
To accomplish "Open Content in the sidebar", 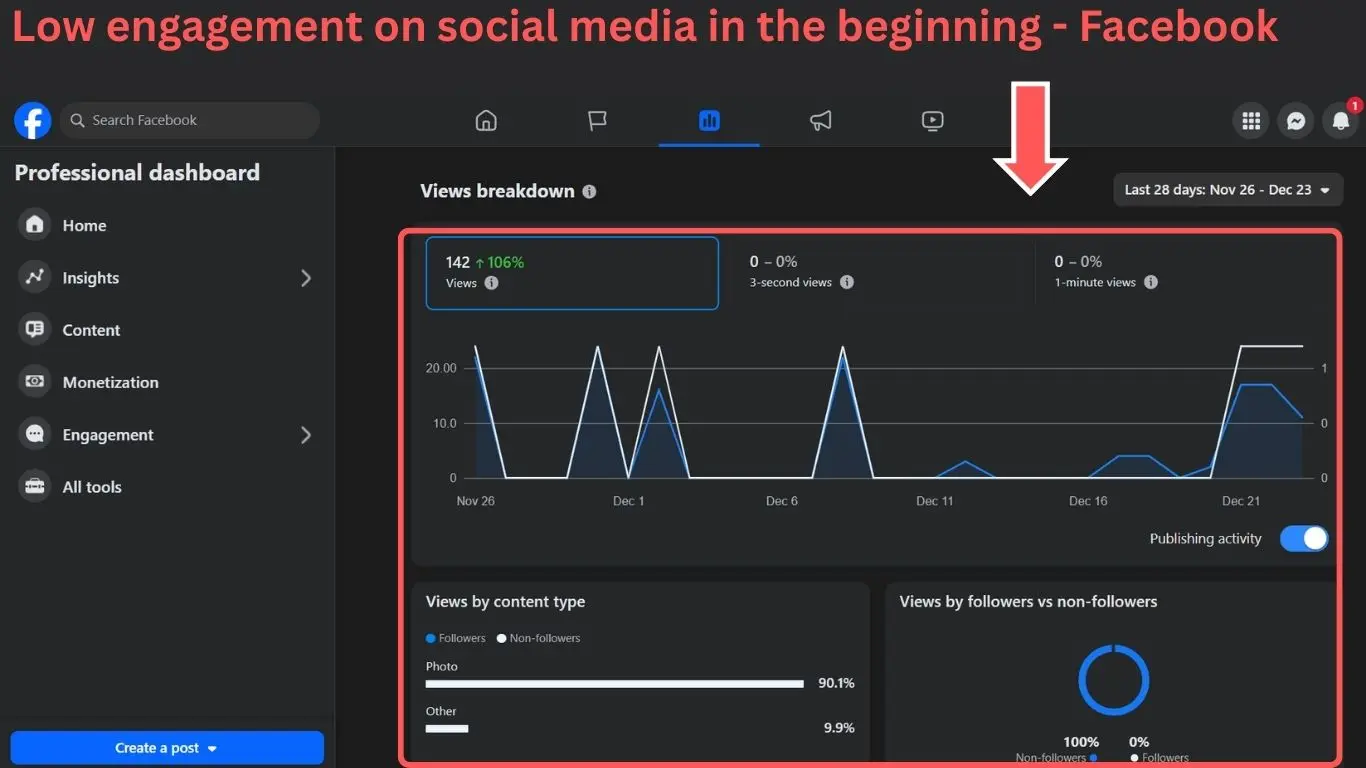I will coord(166,329).
